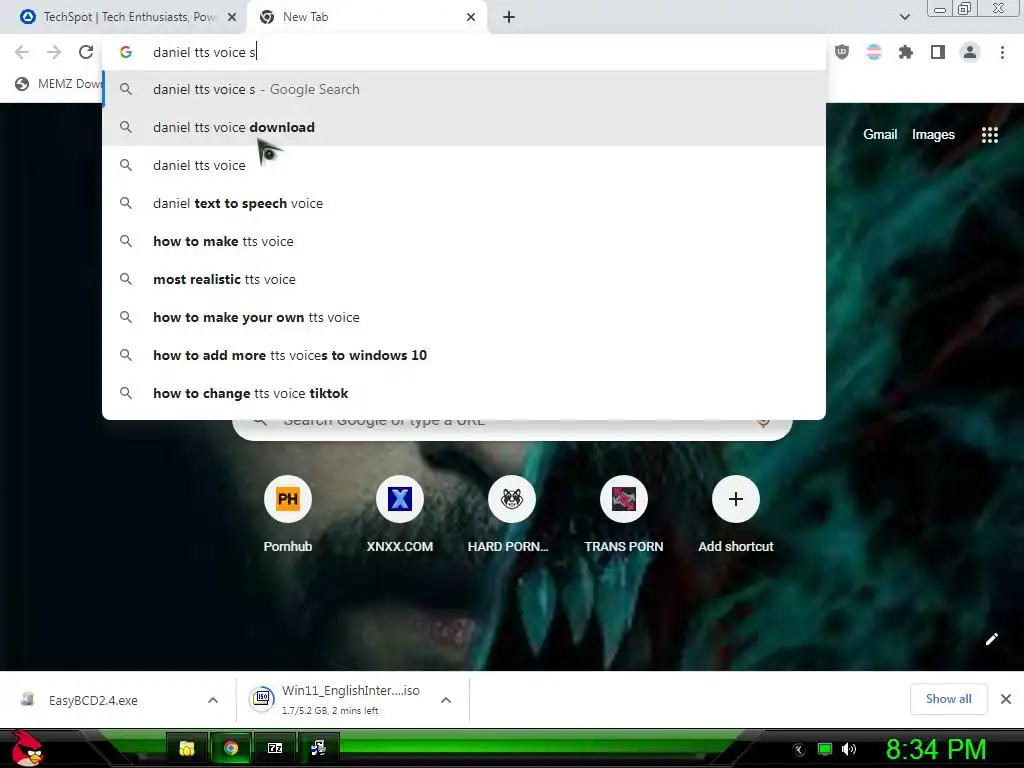Open the Chrome profile avatar
This screenshot has height=768, width=1024.
pyautogui.click(x=970, y=52)
